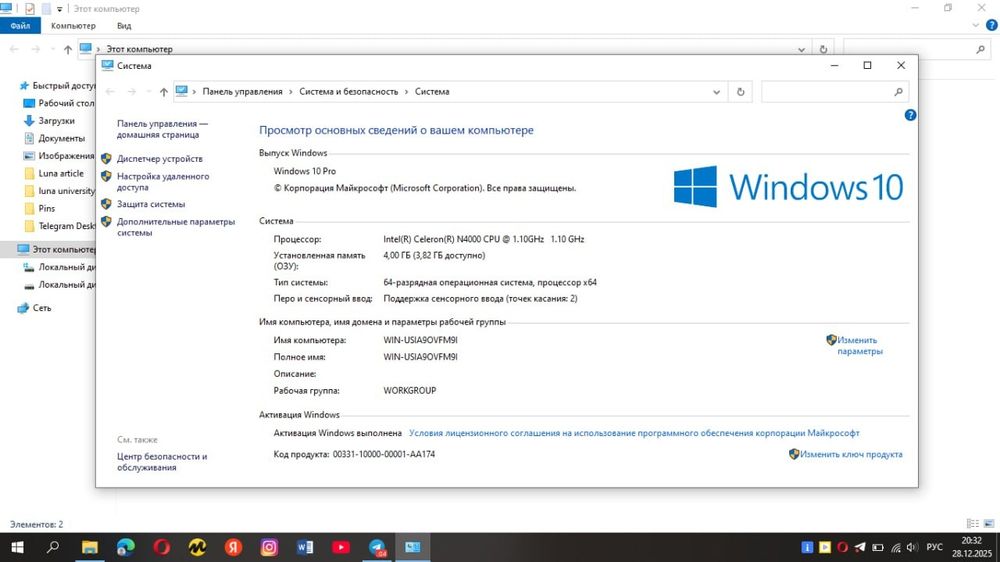Image resolution: width=1000 pixels, height=562 pixels.
Task: Open Защита системы link
Action: coord(151,204)
